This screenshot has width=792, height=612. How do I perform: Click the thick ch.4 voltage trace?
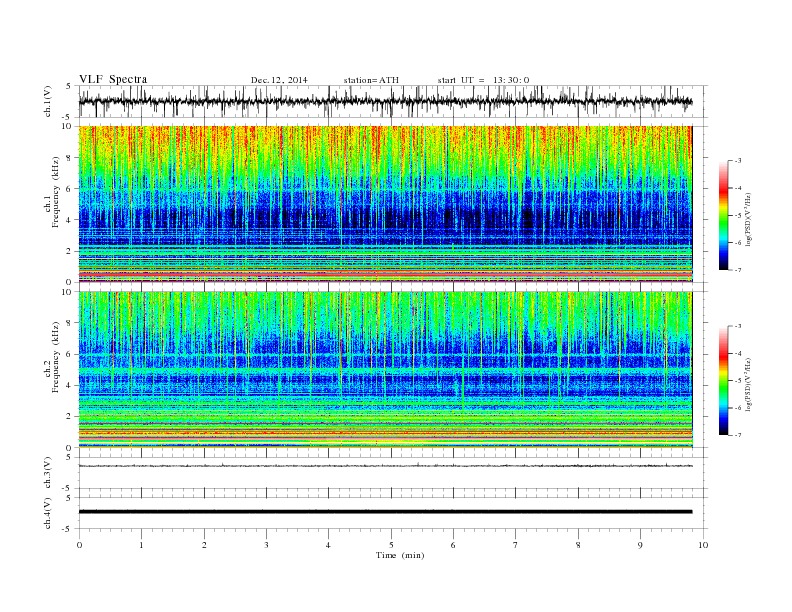(385, 512)
